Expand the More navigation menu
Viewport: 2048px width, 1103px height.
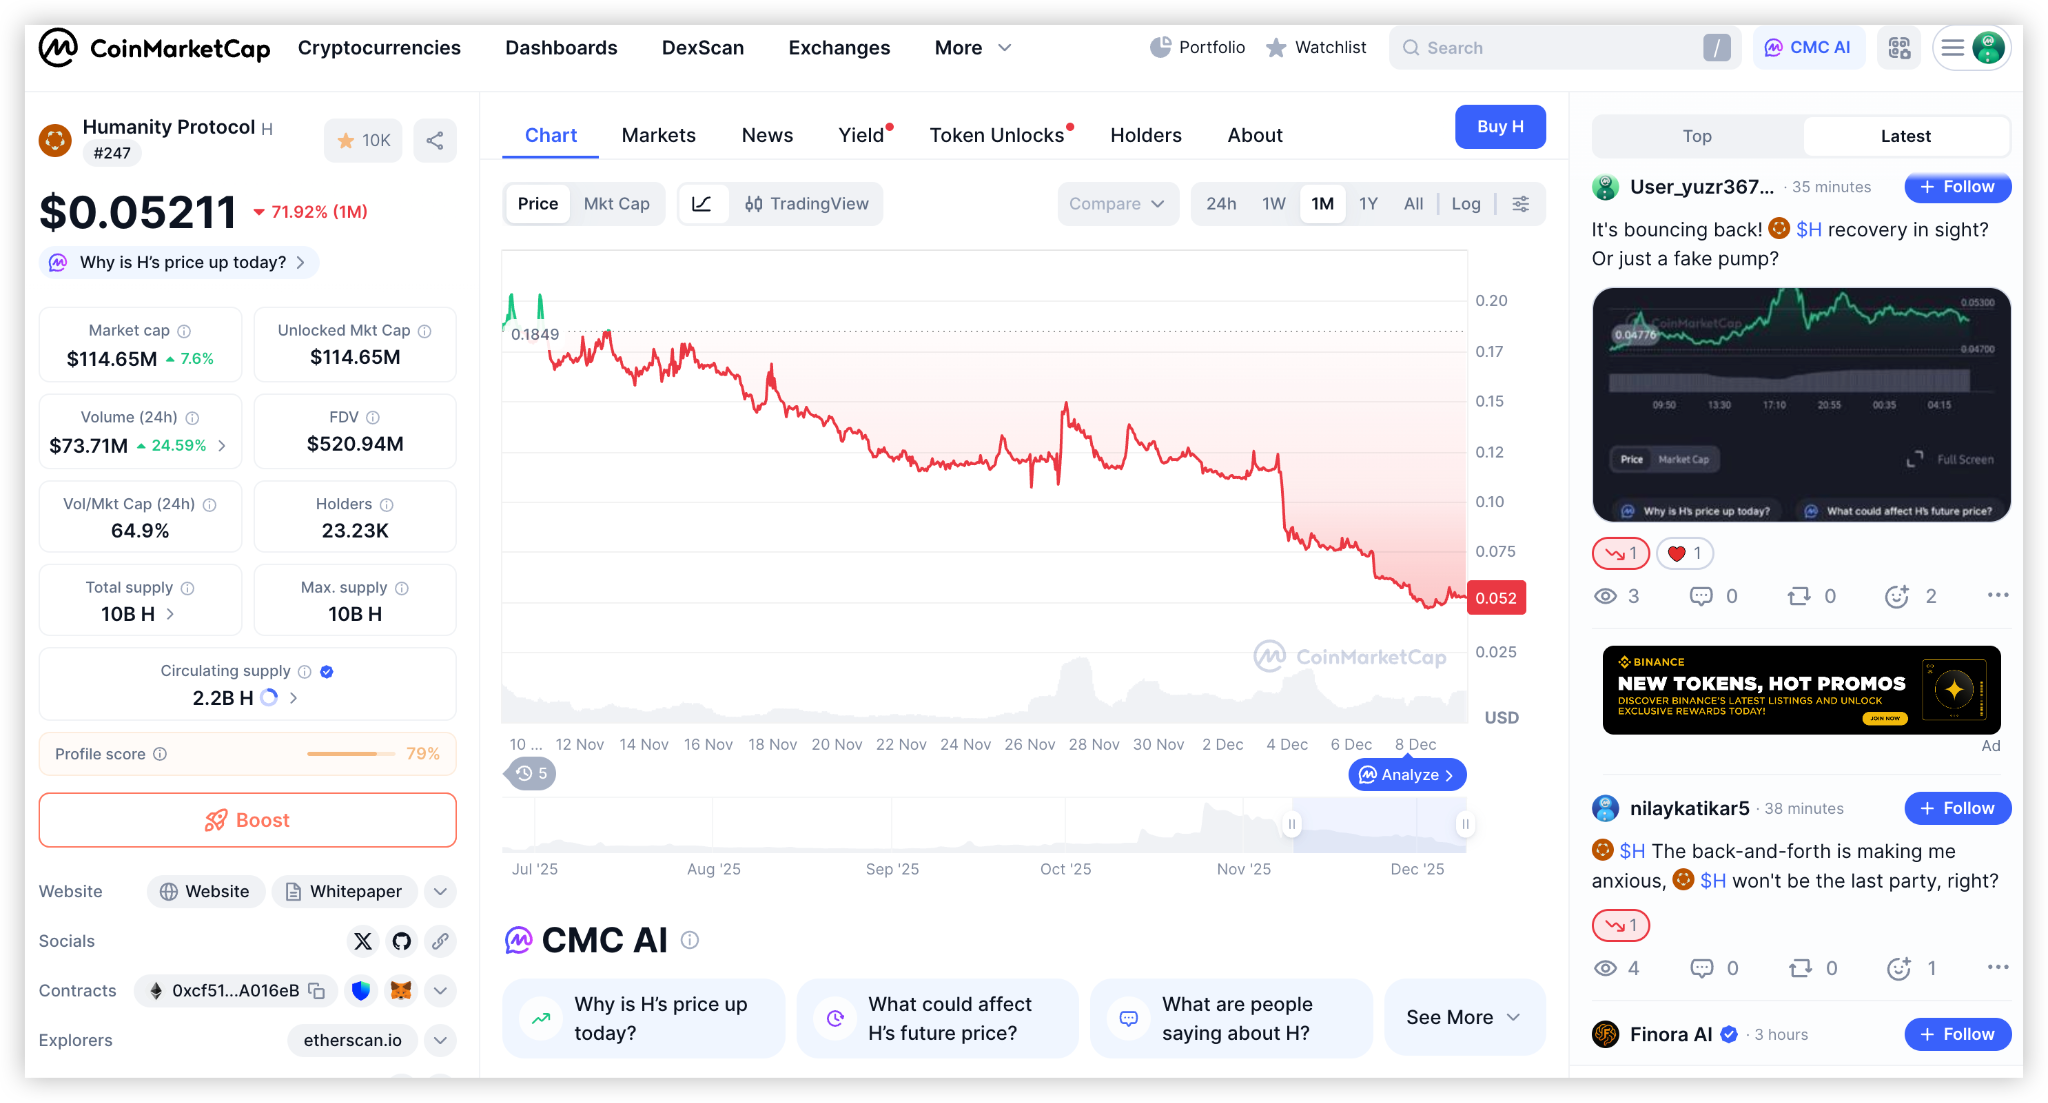pos(972,48)
